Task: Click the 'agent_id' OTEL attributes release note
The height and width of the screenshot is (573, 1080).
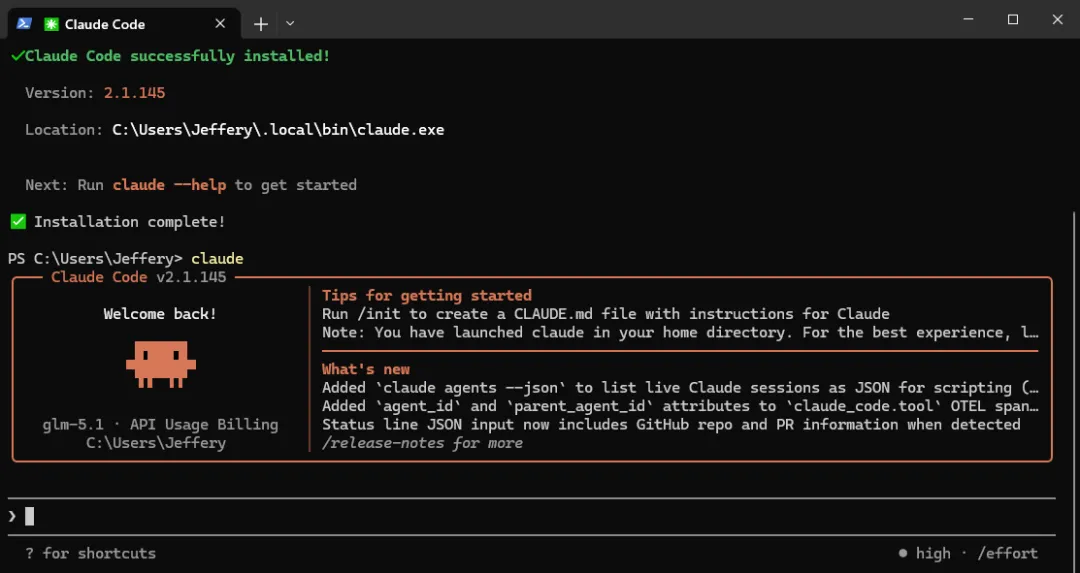Action: pos(680,406)
